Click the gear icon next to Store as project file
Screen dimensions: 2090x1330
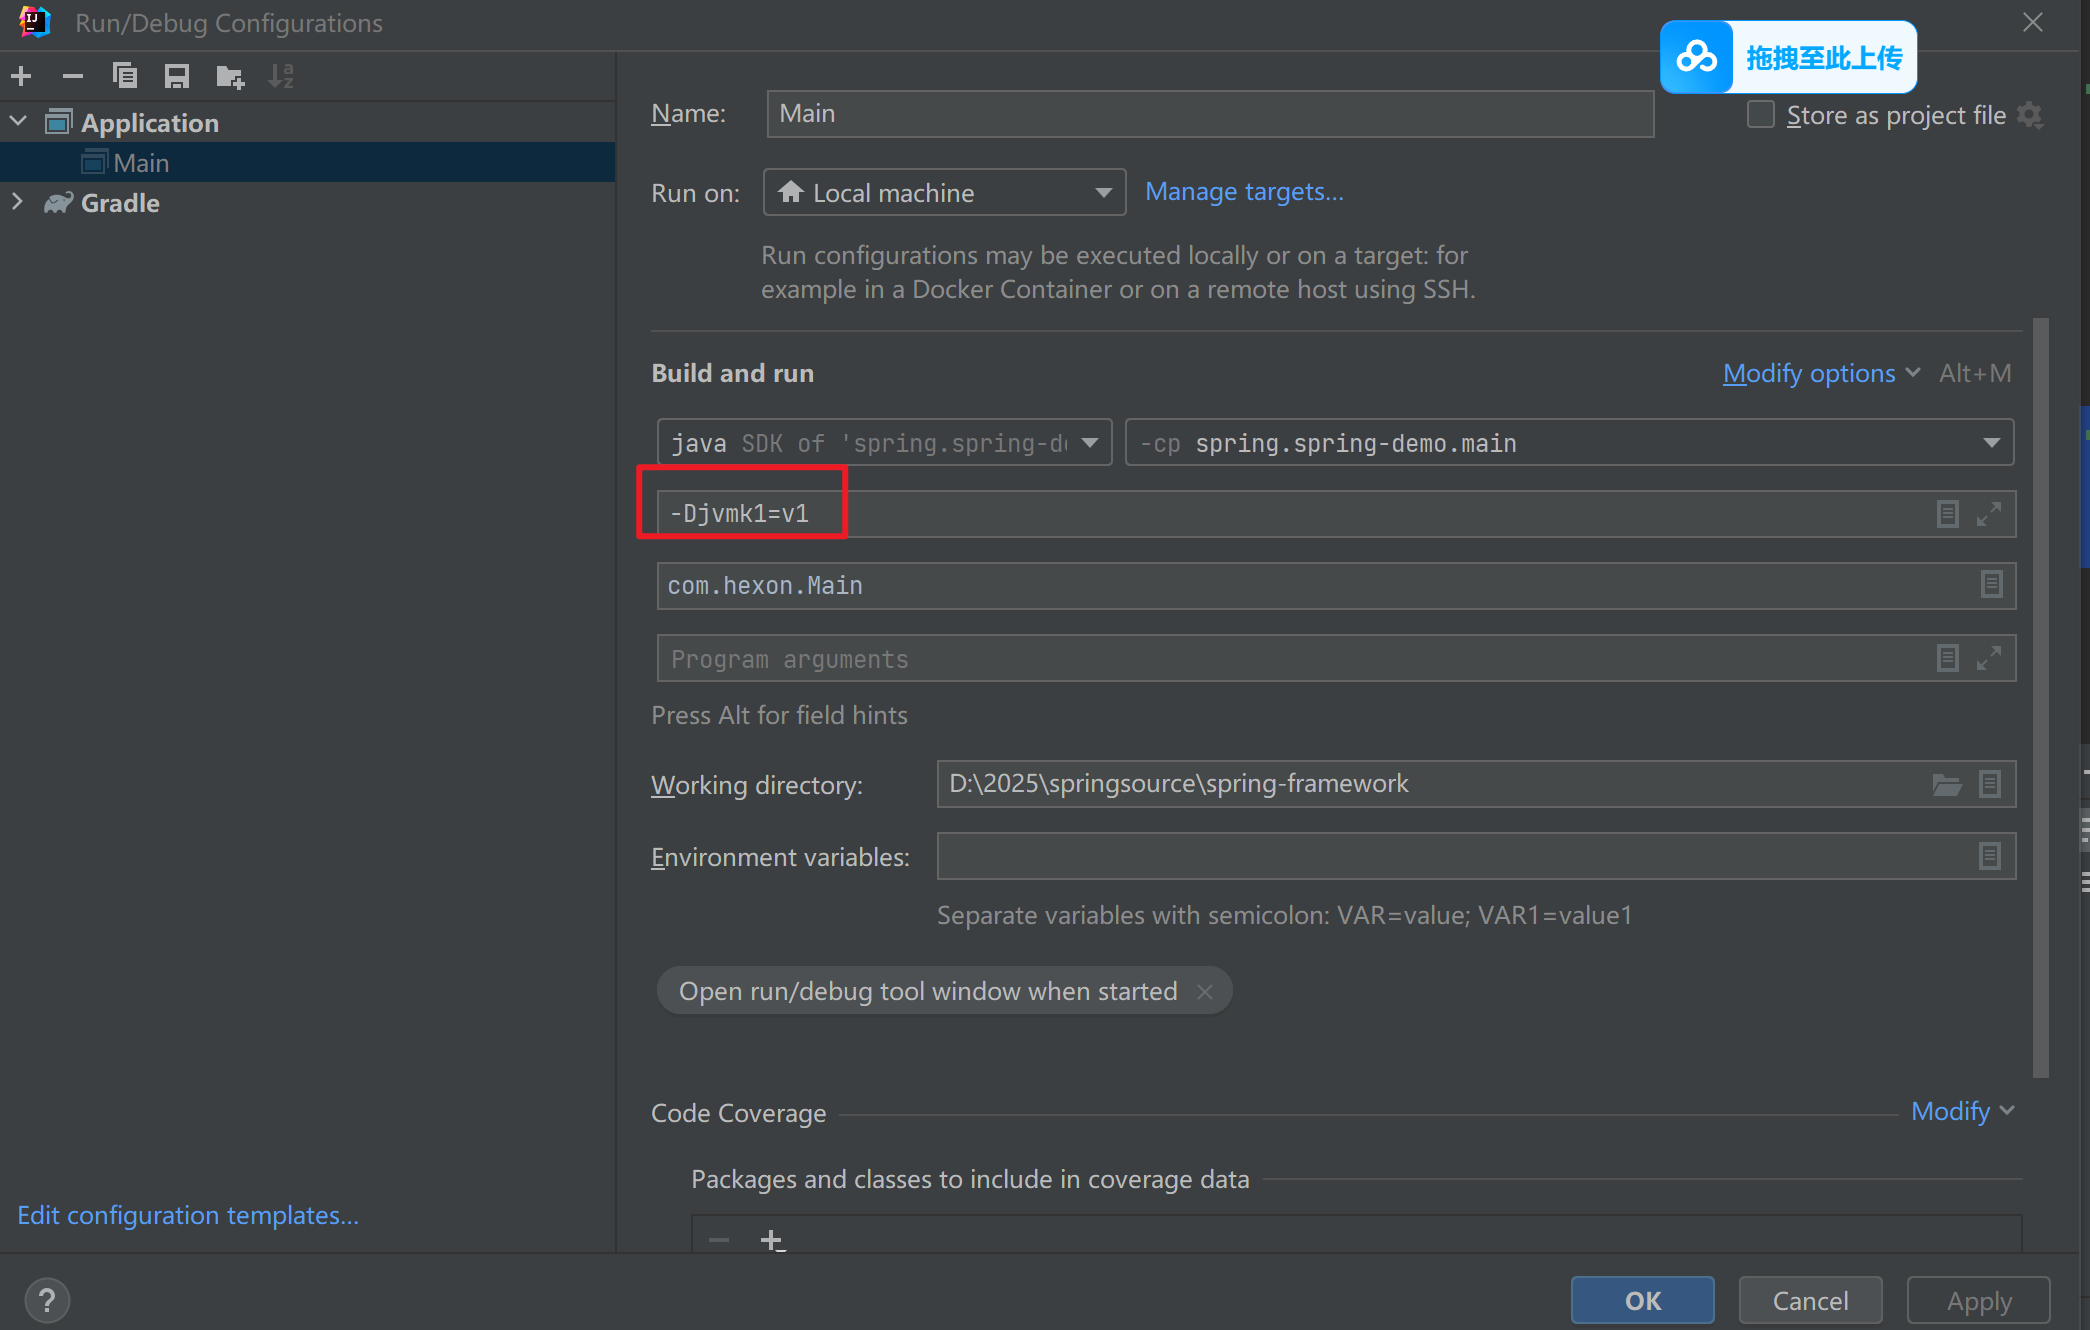2030,115
